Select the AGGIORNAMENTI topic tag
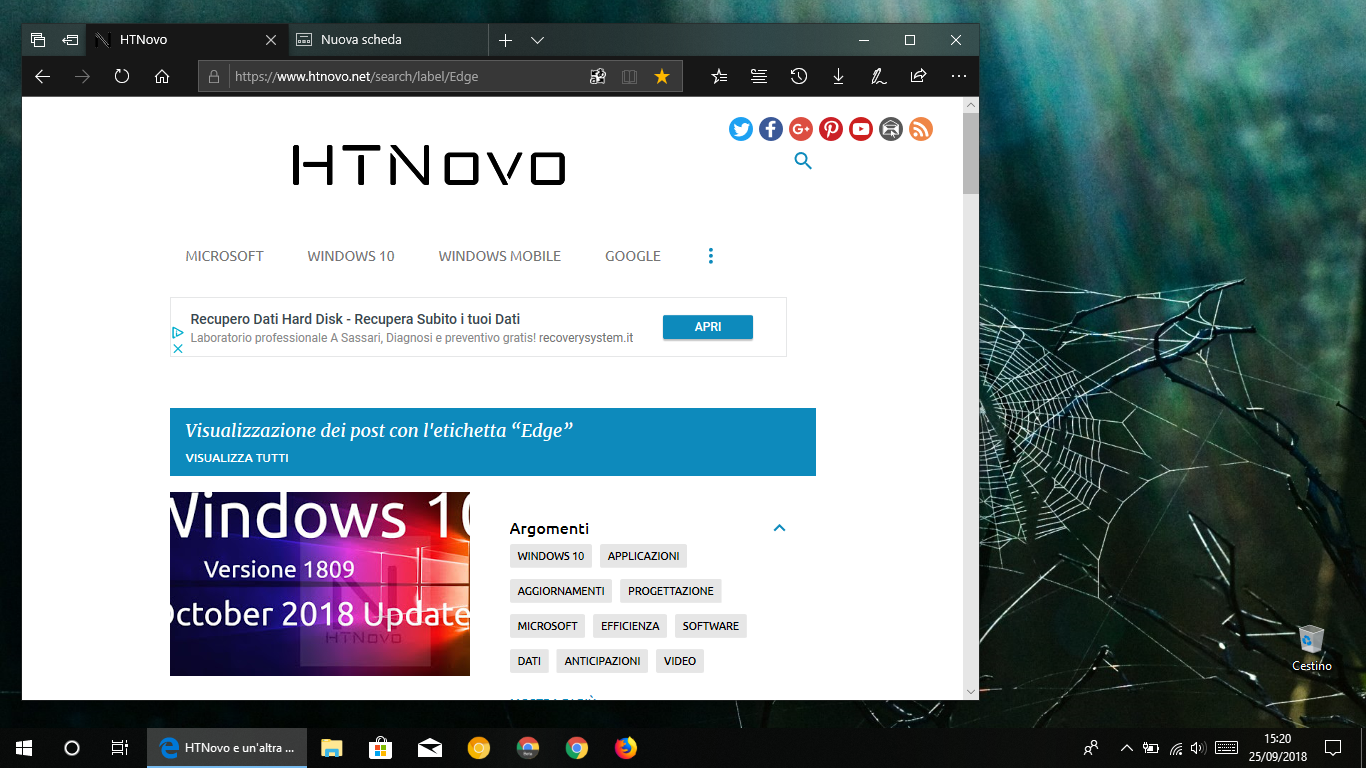The height and width of the screenshot is (768, 1366). 561,591
